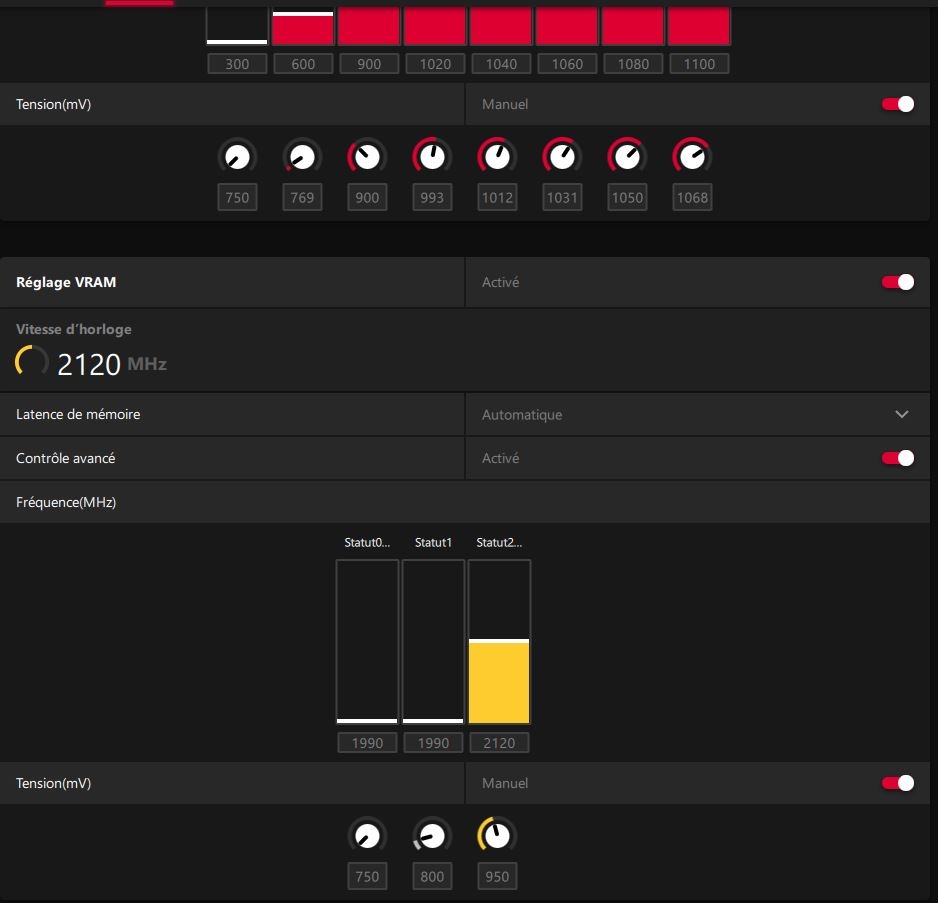Edit the 2120 VRAM frequency field
The height and width of the screenshot is (903, 938).
point(499,743)
